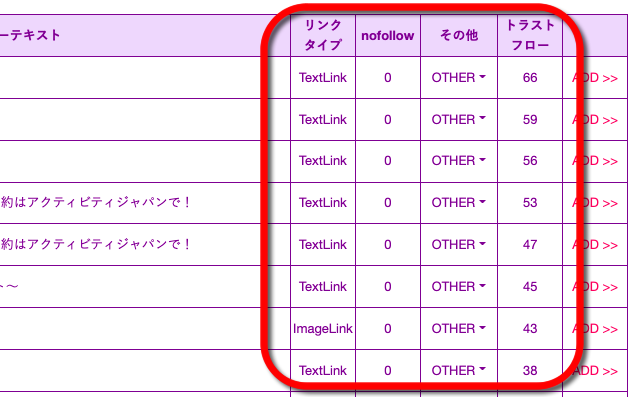Open the OTHER dropdown in the row with trust flow 56
640x397 pixels.
point(459,161)
